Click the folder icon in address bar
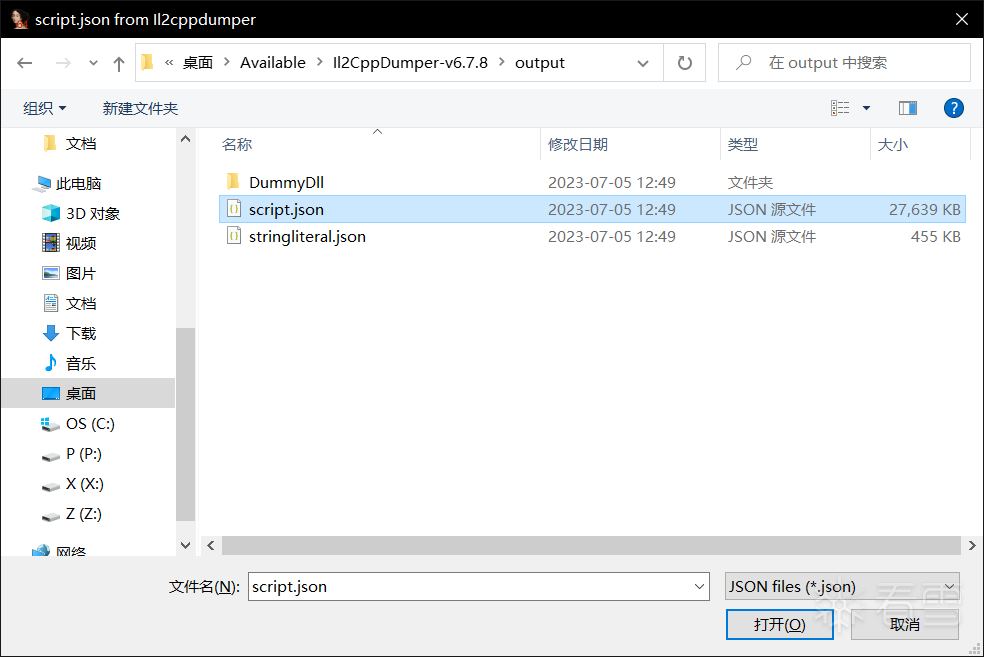 [147, 62]
